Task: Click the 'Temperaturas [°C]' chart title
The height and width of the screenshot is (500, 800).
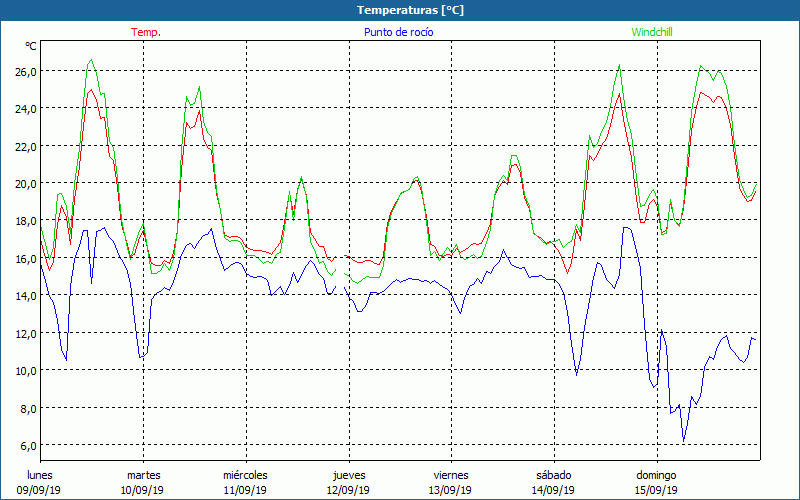Action: click(410, 10)
